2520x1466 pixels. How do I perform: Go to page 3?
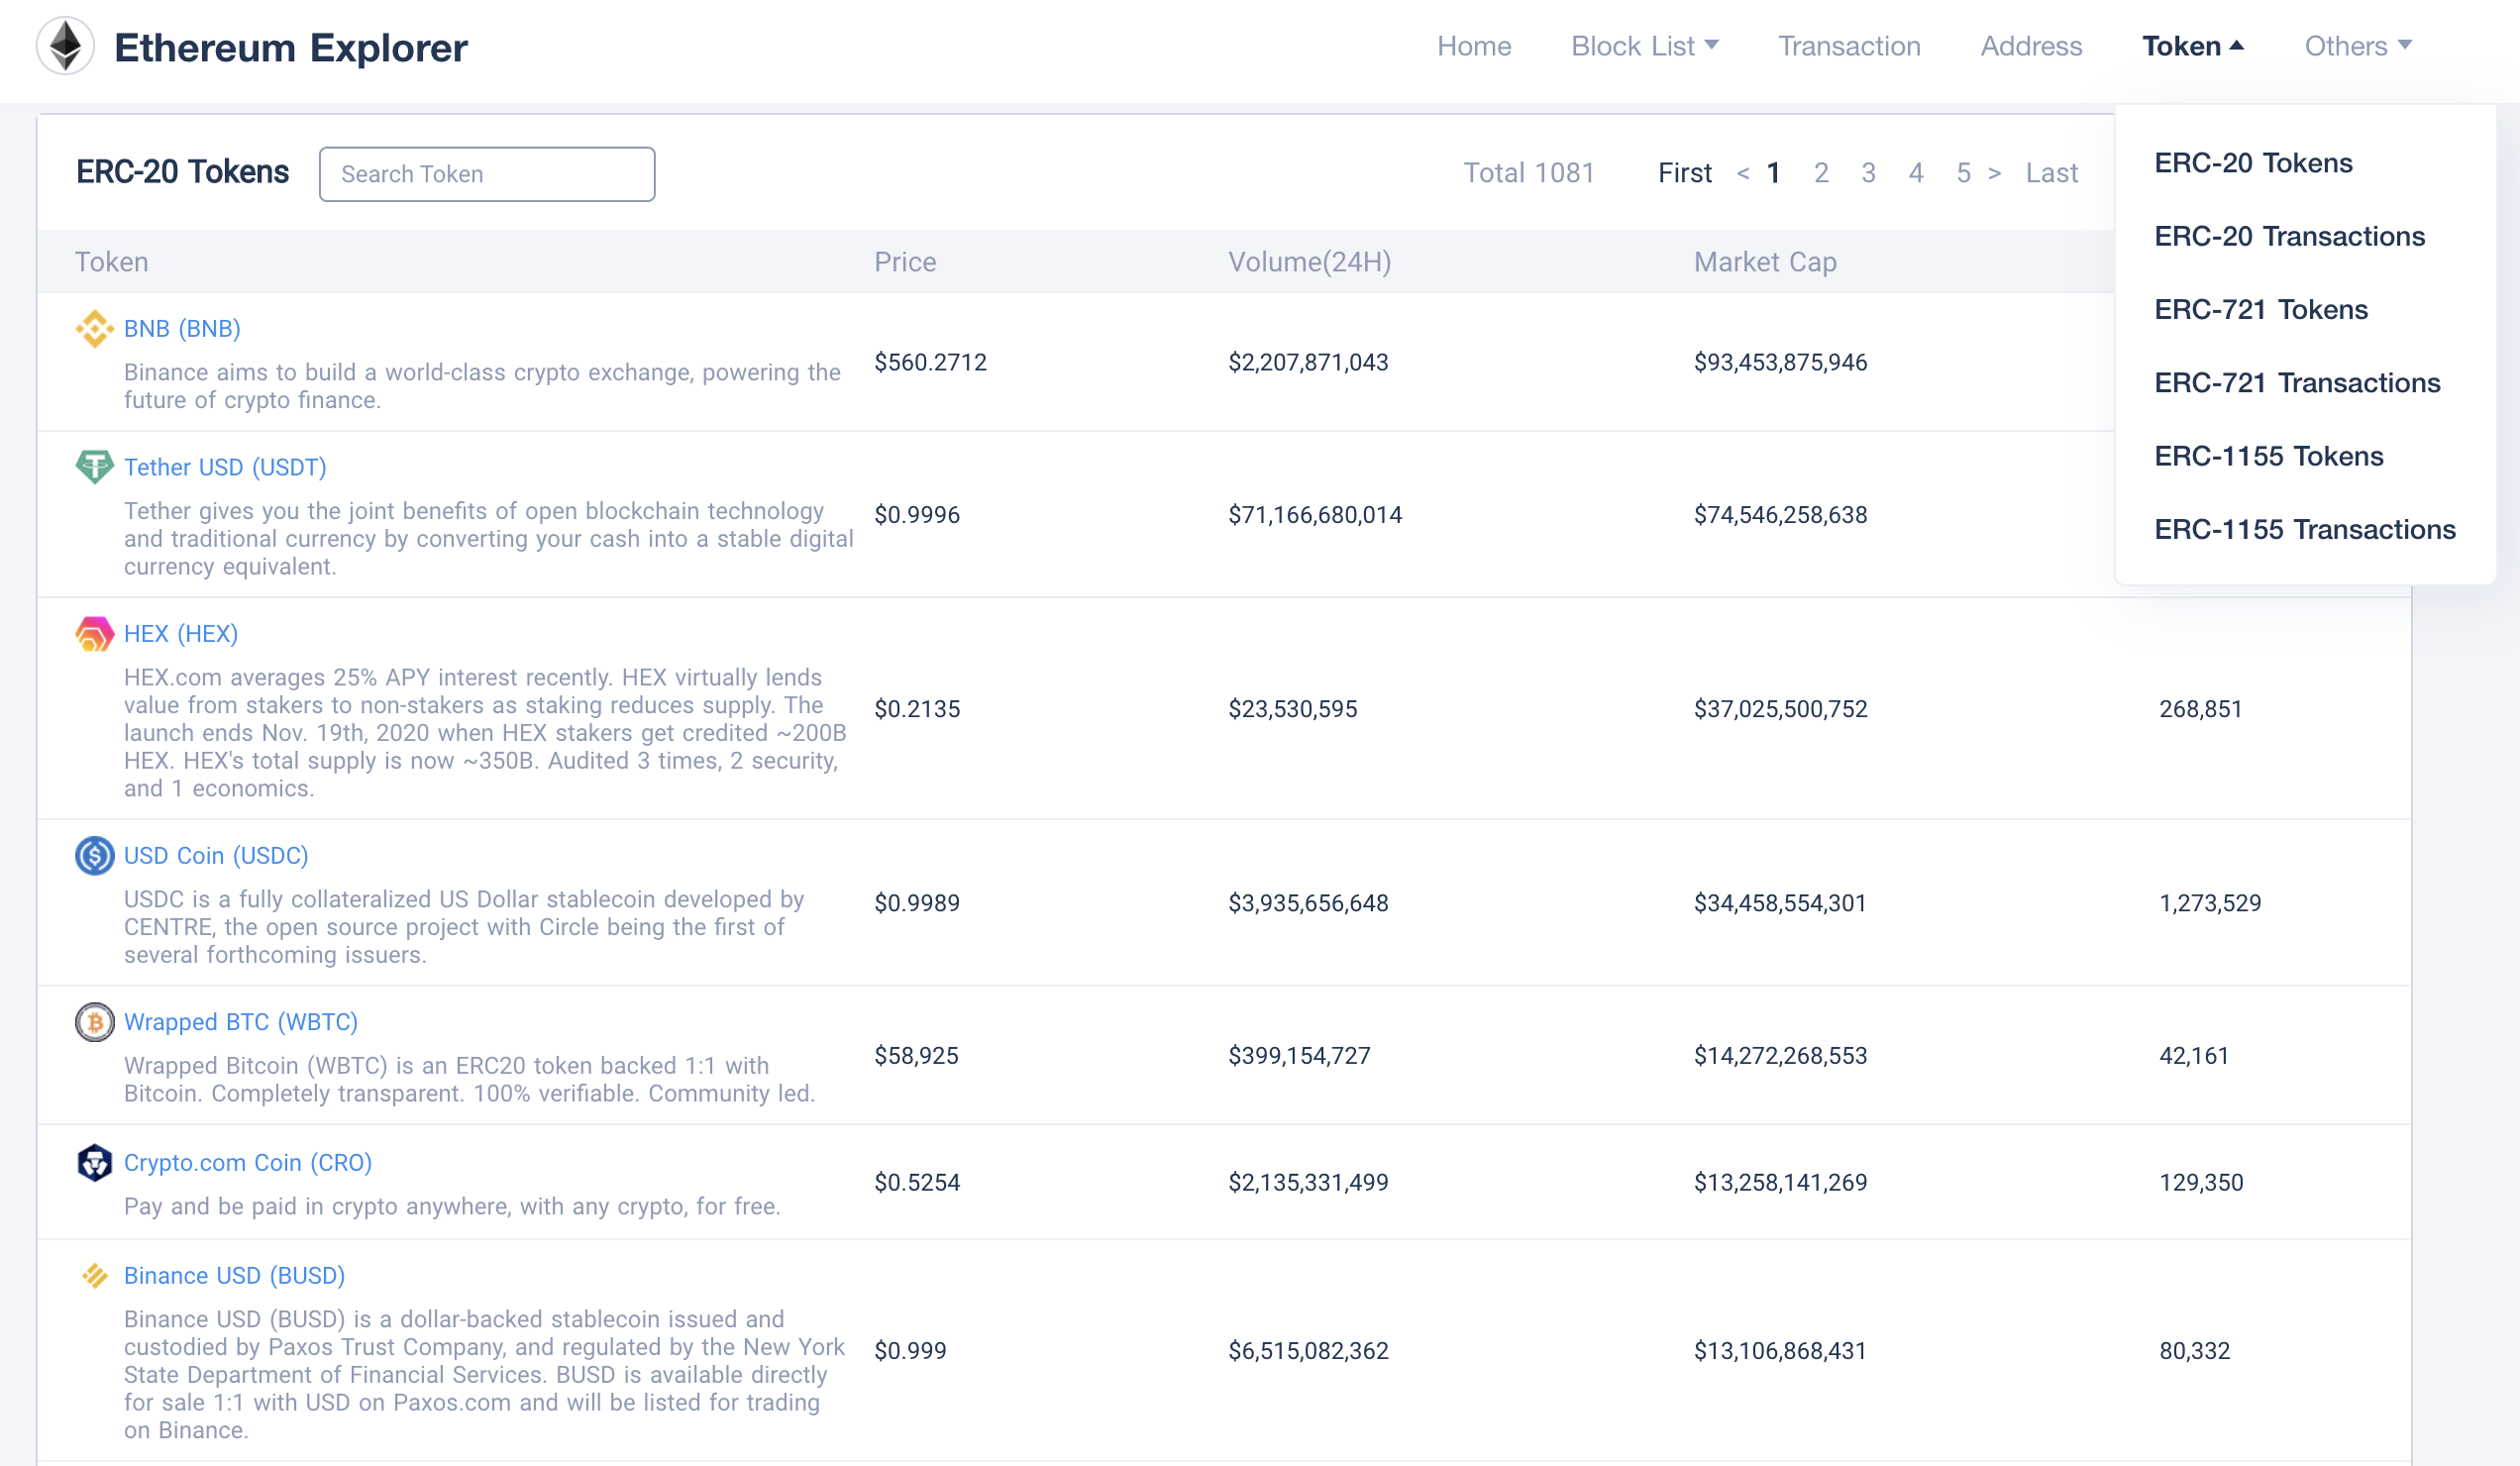pos(1868,173)
